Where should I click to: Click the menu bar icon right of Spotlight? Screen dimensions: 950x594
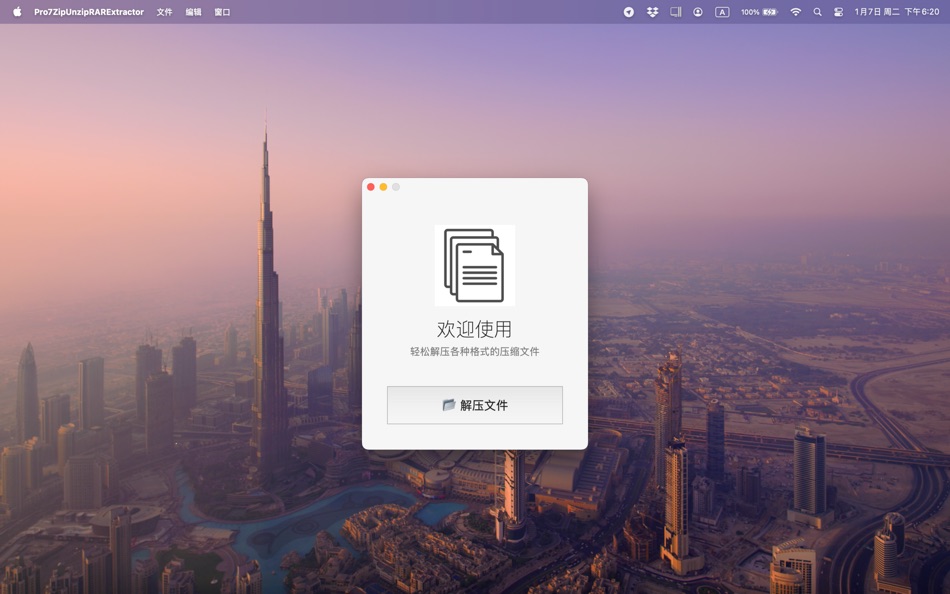pyautogui.click(x=838, y=12)
